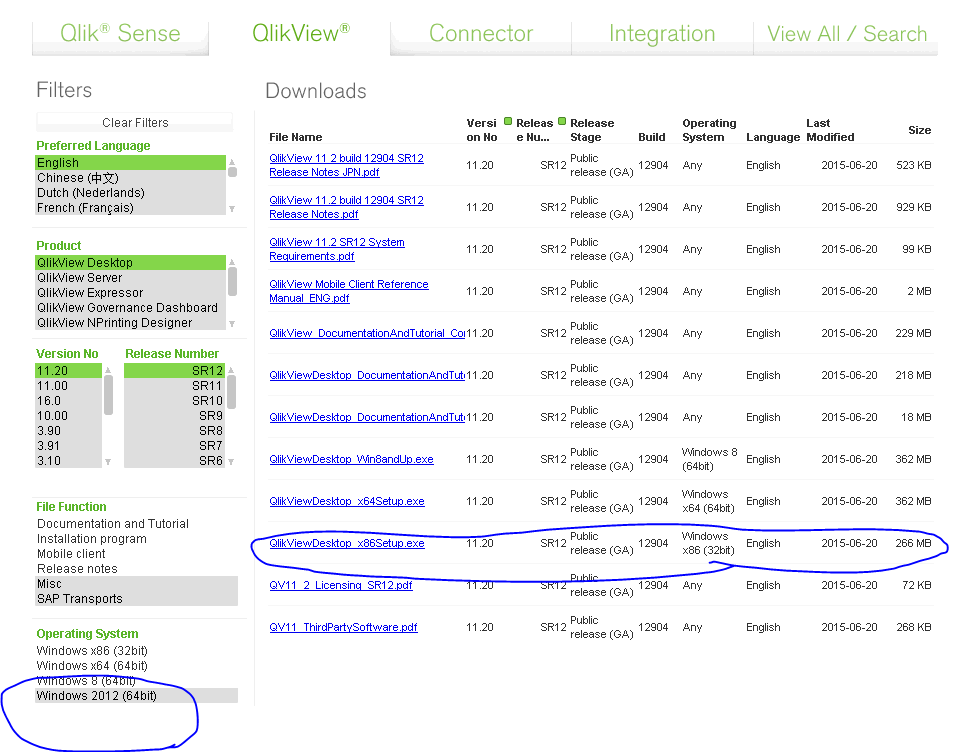Click the Clear Filters button
971x752 pixels.
(x=135, y=123)
